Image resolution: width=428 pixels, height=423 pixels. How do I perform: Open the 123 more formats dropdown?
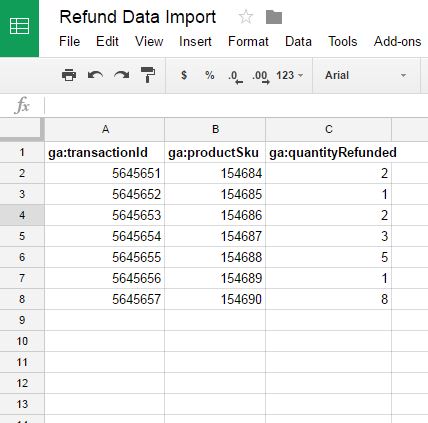pyautogui.click(x=289, y=75)
